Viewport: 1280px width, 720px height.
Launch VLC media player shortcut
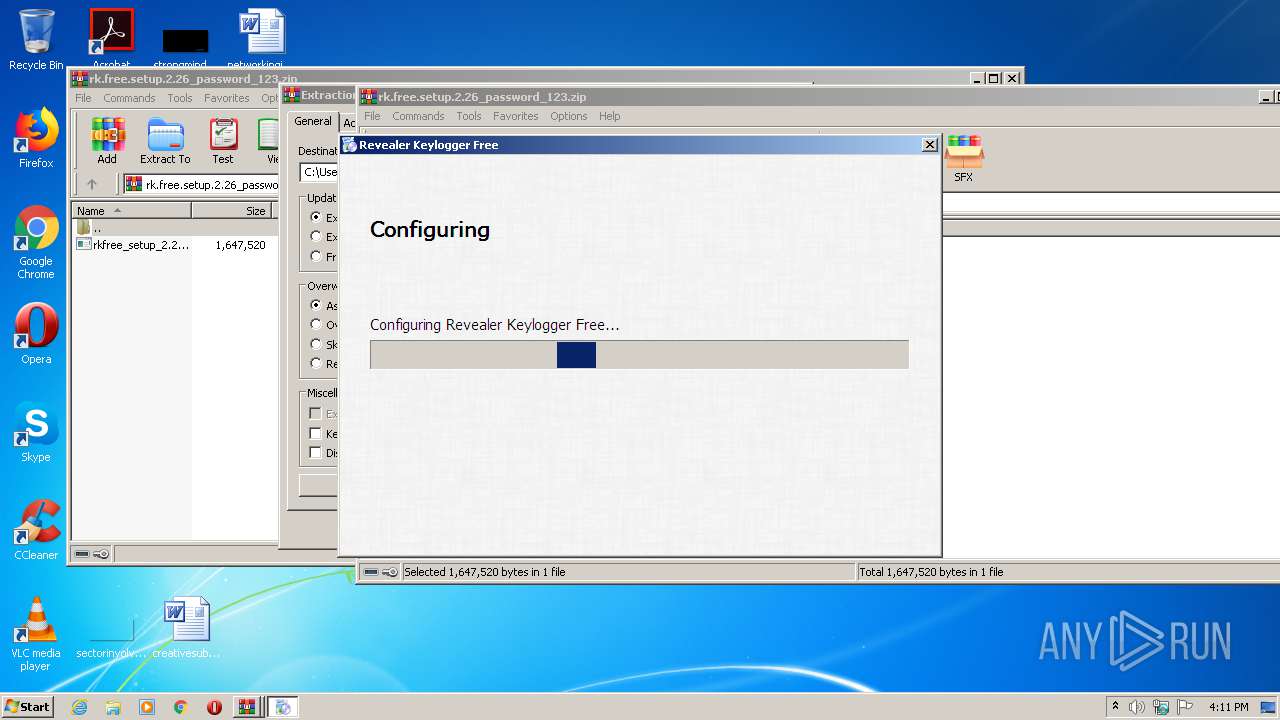pyautogui.click(x=36, y=633)
